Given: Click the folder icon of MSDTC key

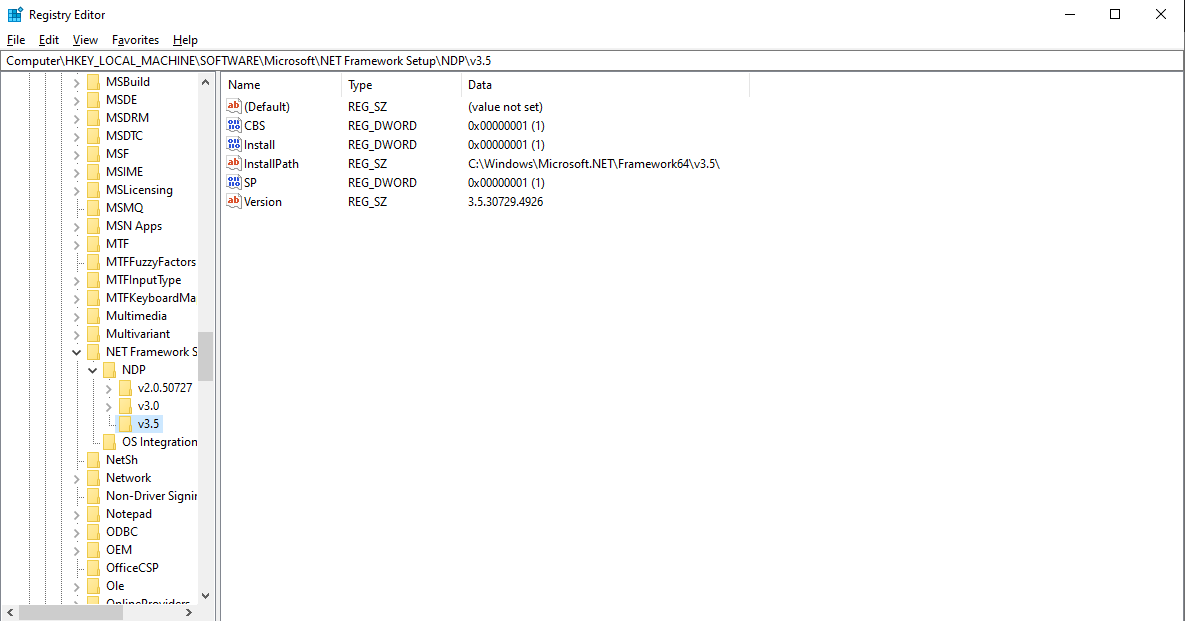Looking at the screenshot, I should 94,136.
